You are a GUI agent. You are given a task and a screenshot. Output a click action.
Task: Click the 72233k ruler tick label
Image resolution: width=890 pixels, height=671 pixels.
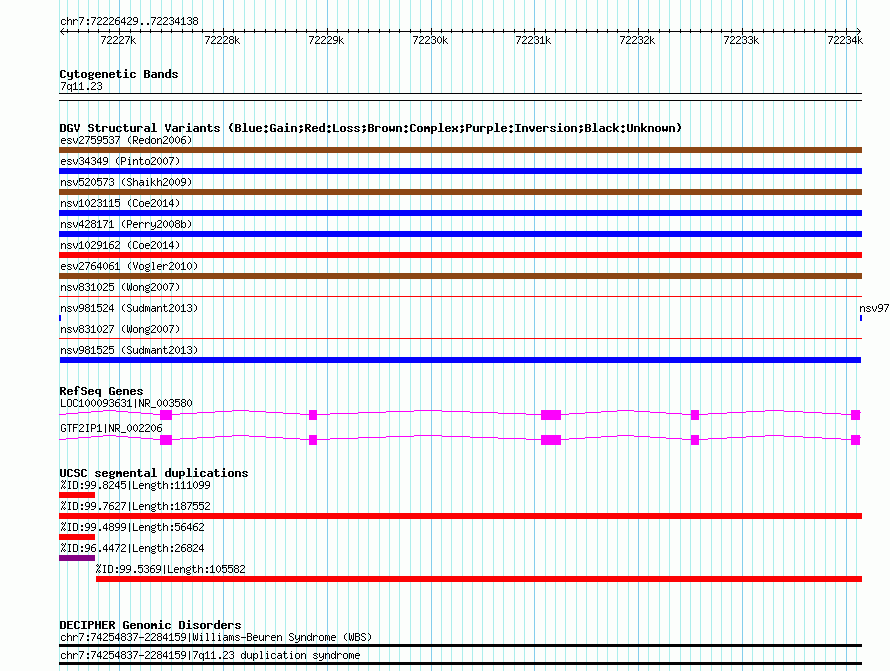tap(741, 40)
